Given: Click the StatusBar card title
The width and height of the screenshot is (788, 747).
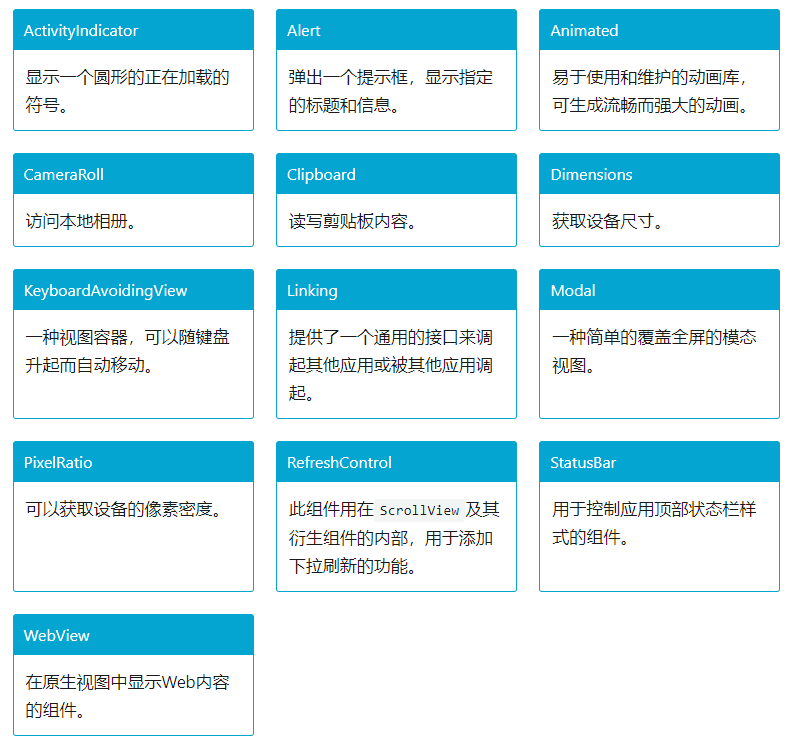Looking at the screenshot, I should 583,462.
